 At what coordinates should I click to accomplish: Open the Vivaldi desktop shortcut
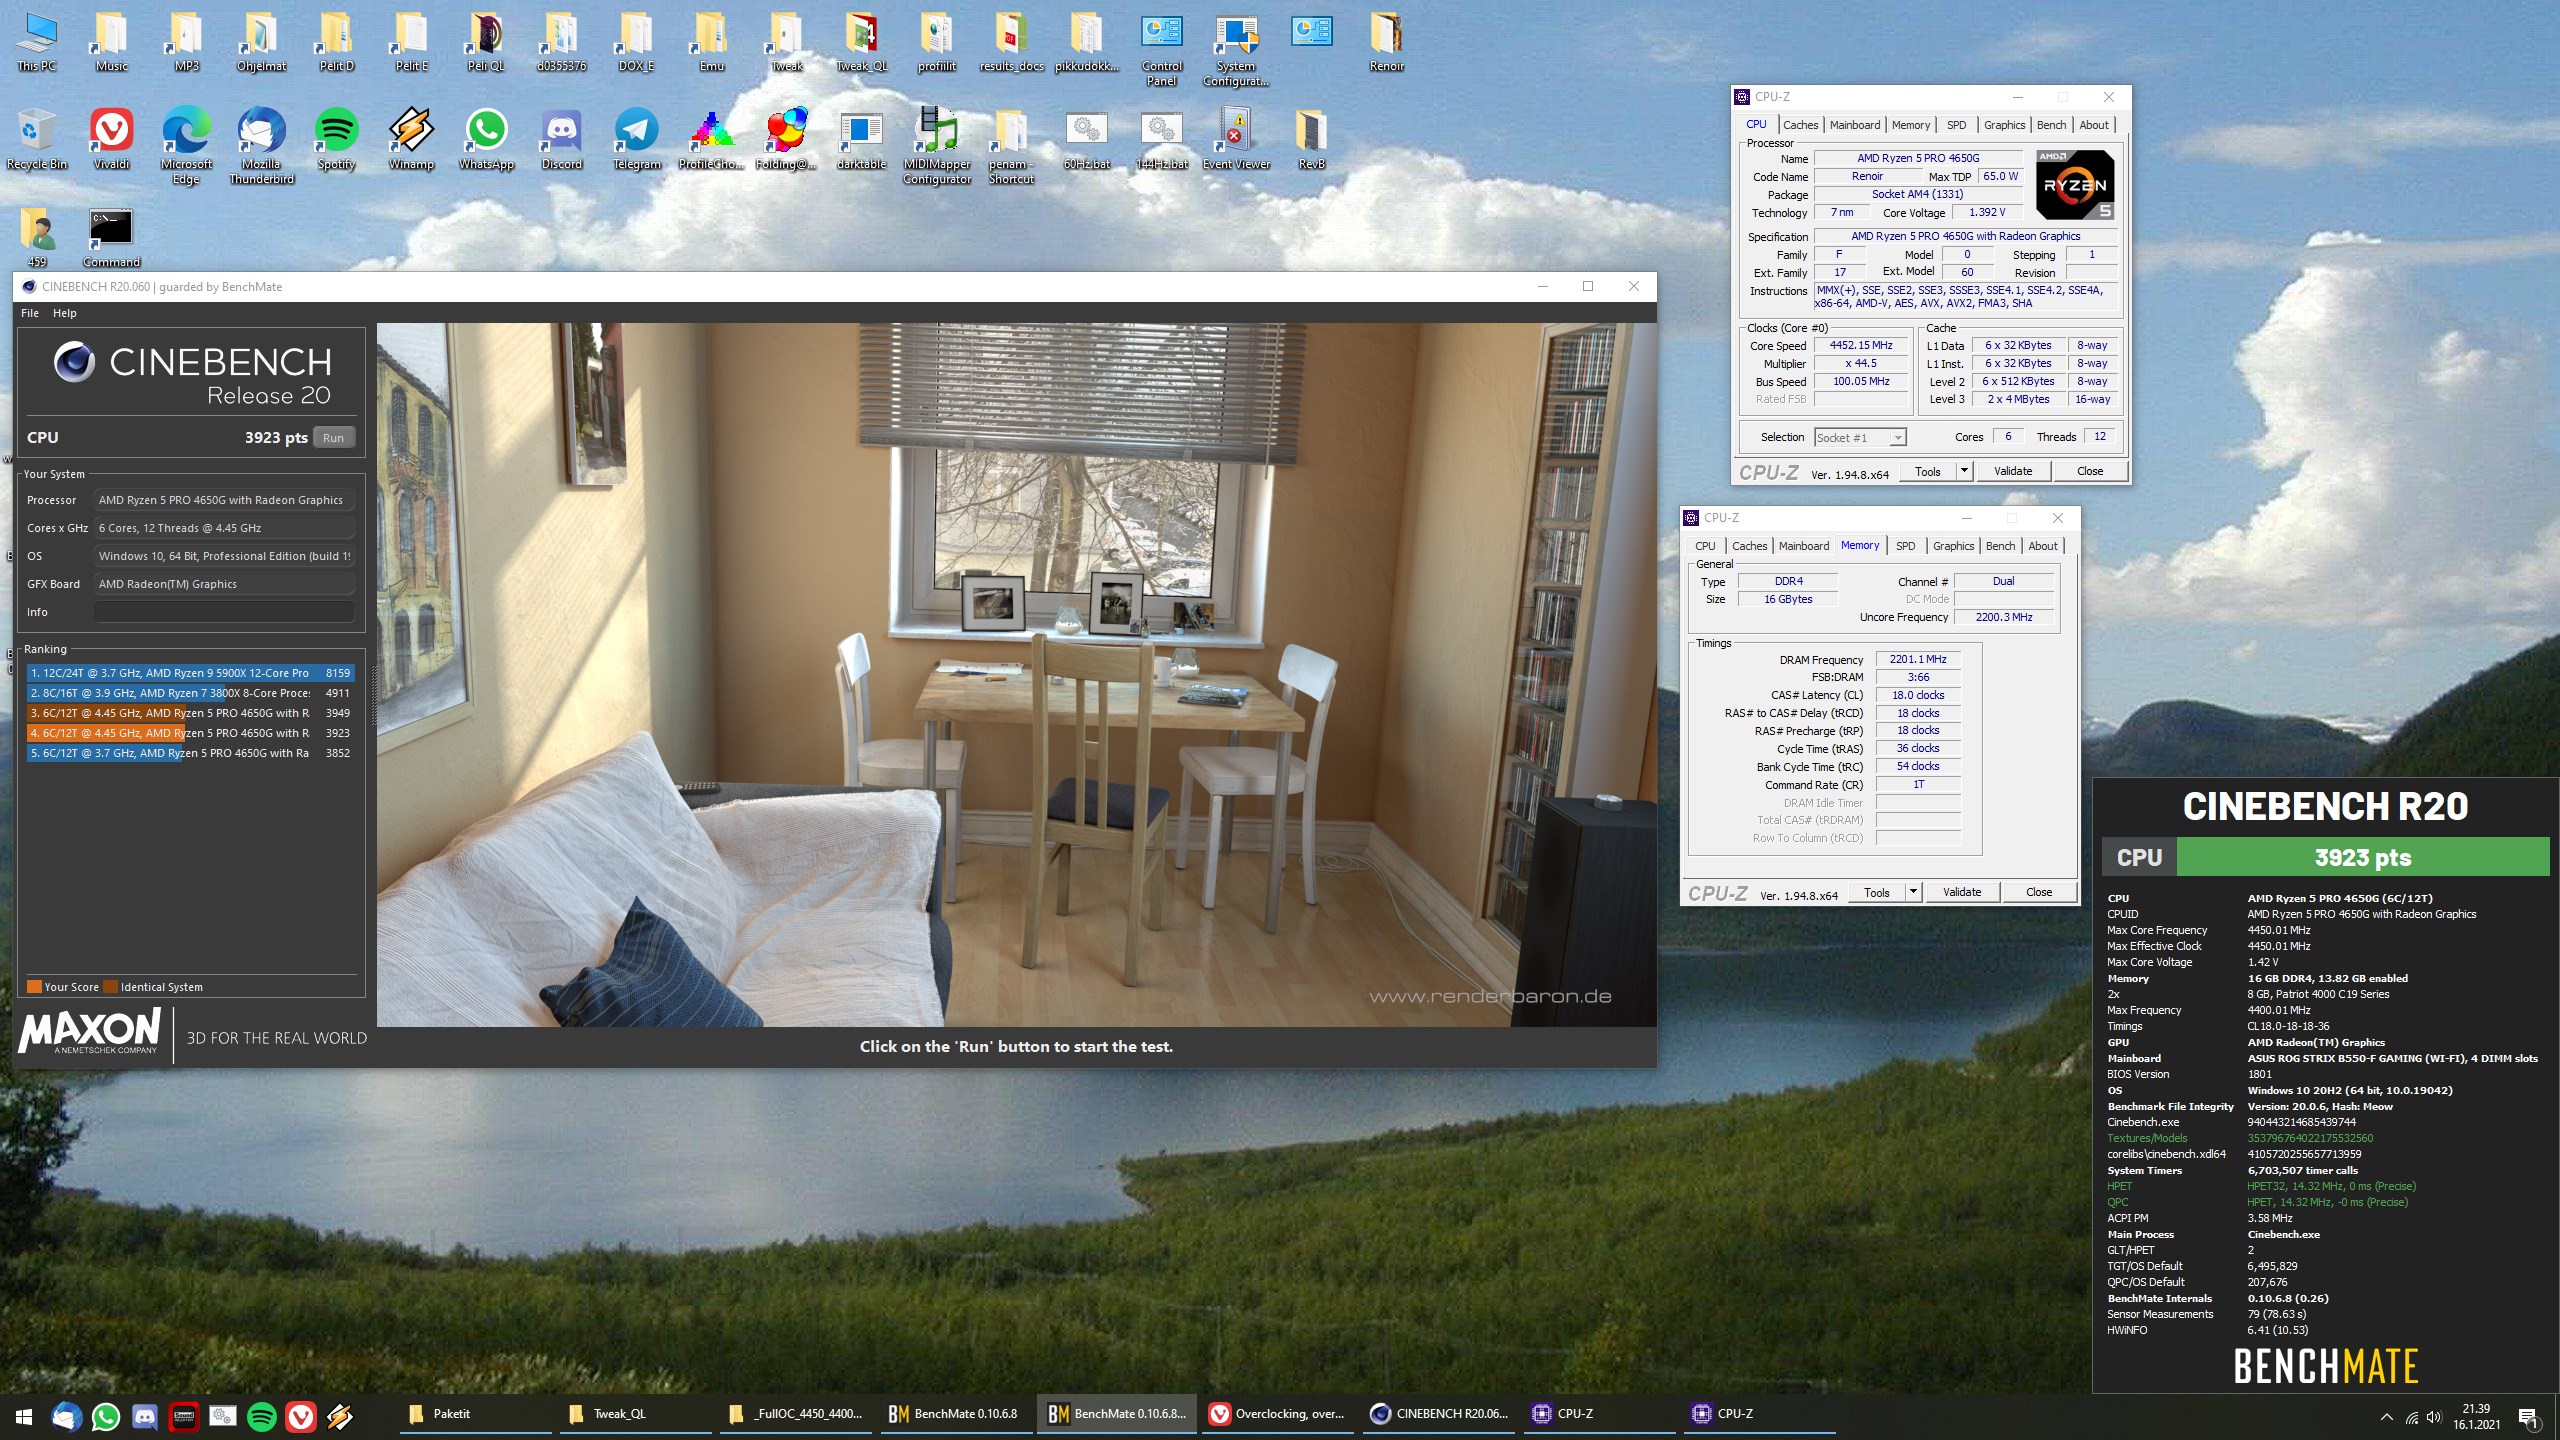point(111,138)
